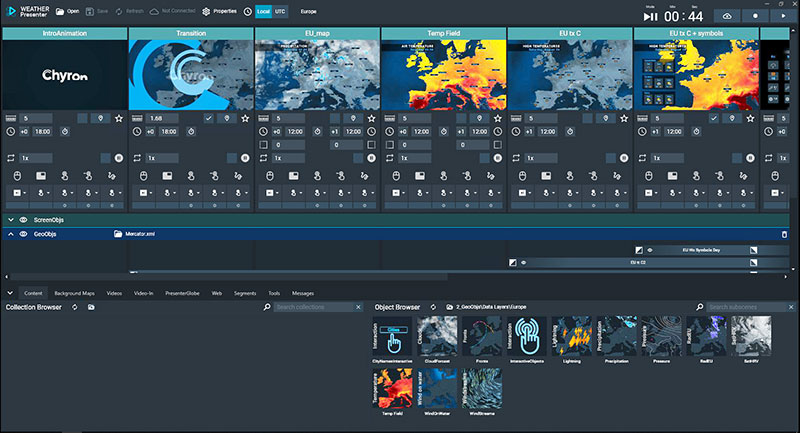Switch time mode to UTC
This screenshot has width=800, height=433.
click(x=280, y=12)
